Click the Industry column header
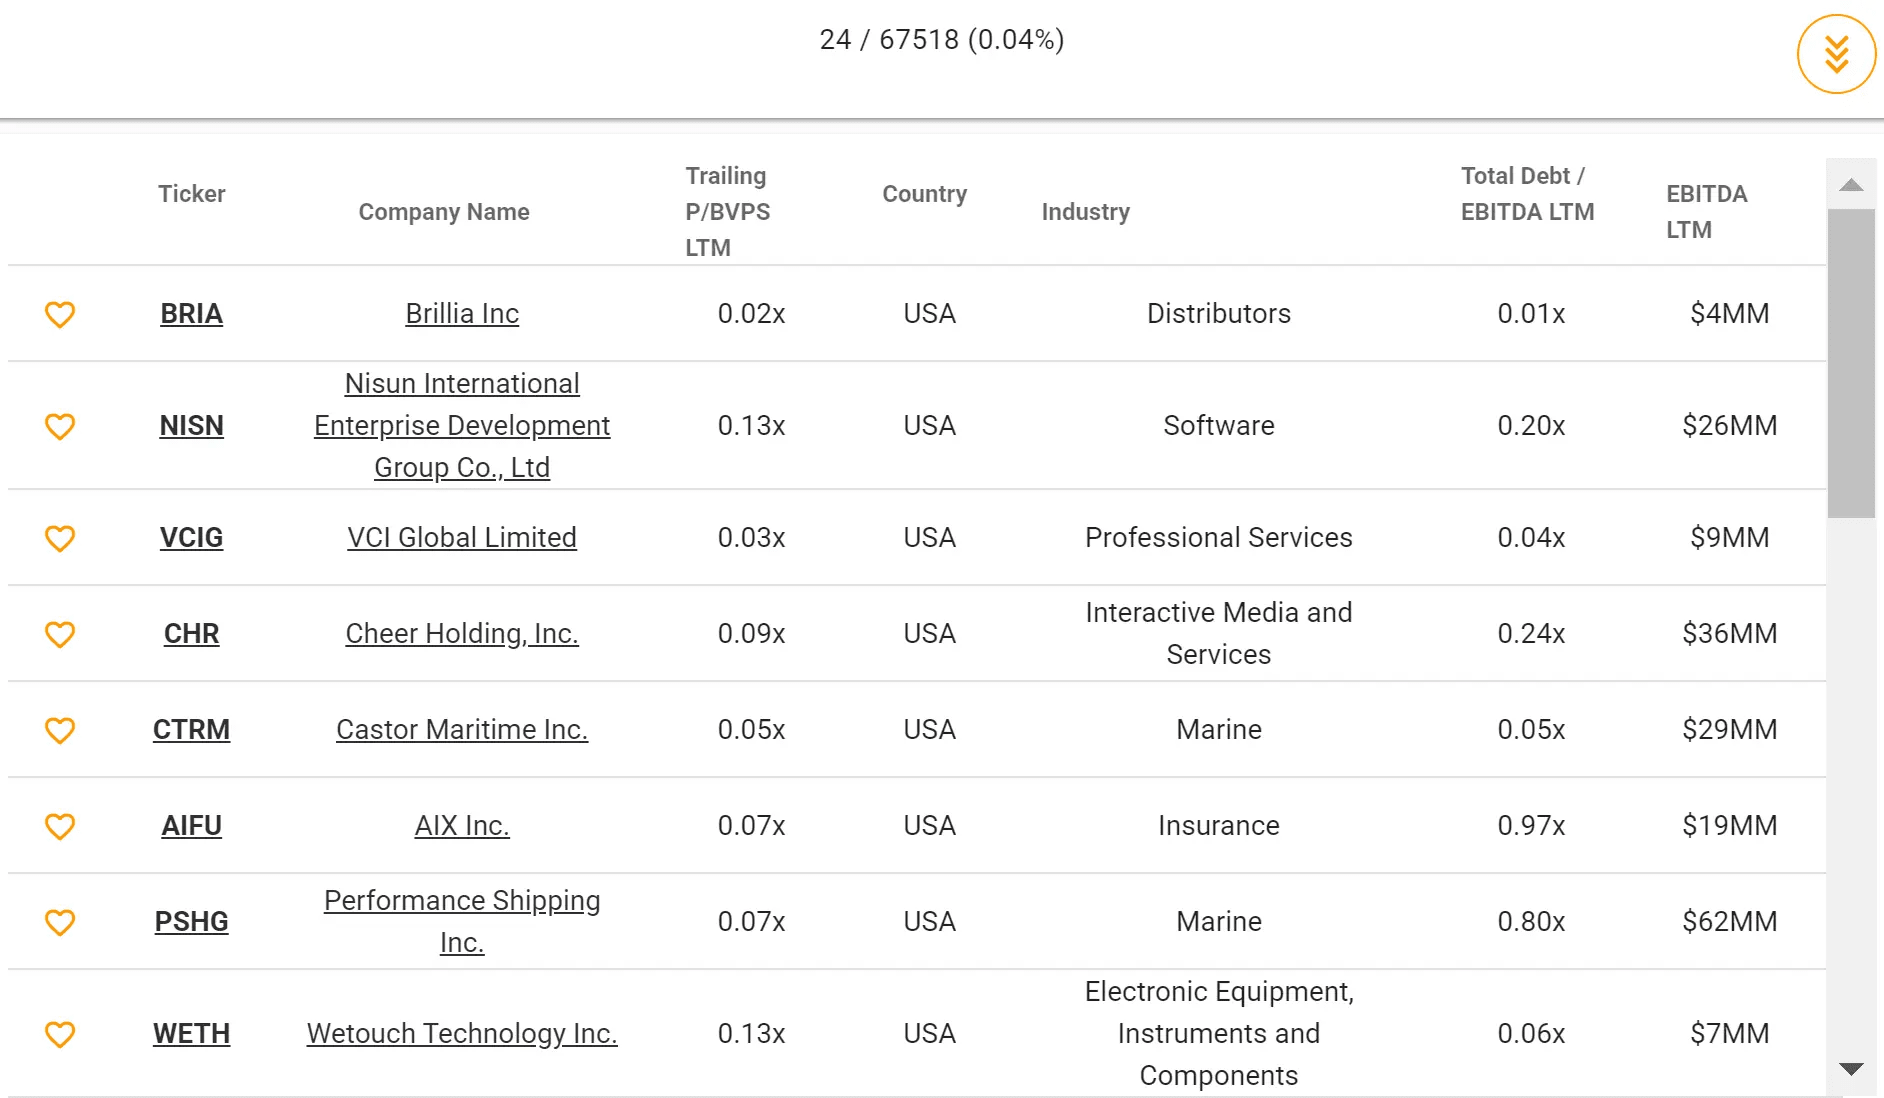Screen dimensions: 1884x1098 (x=1085, y=212)
